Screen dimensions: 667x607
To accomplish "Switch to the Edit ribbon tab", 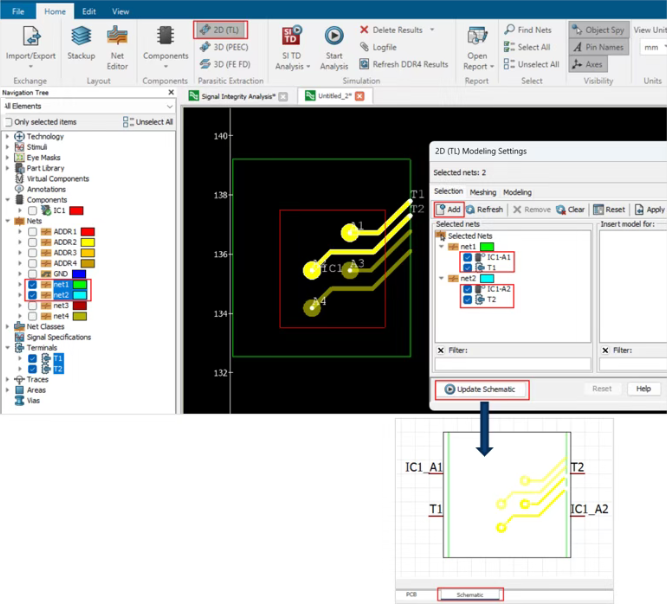I will (89, 11).
